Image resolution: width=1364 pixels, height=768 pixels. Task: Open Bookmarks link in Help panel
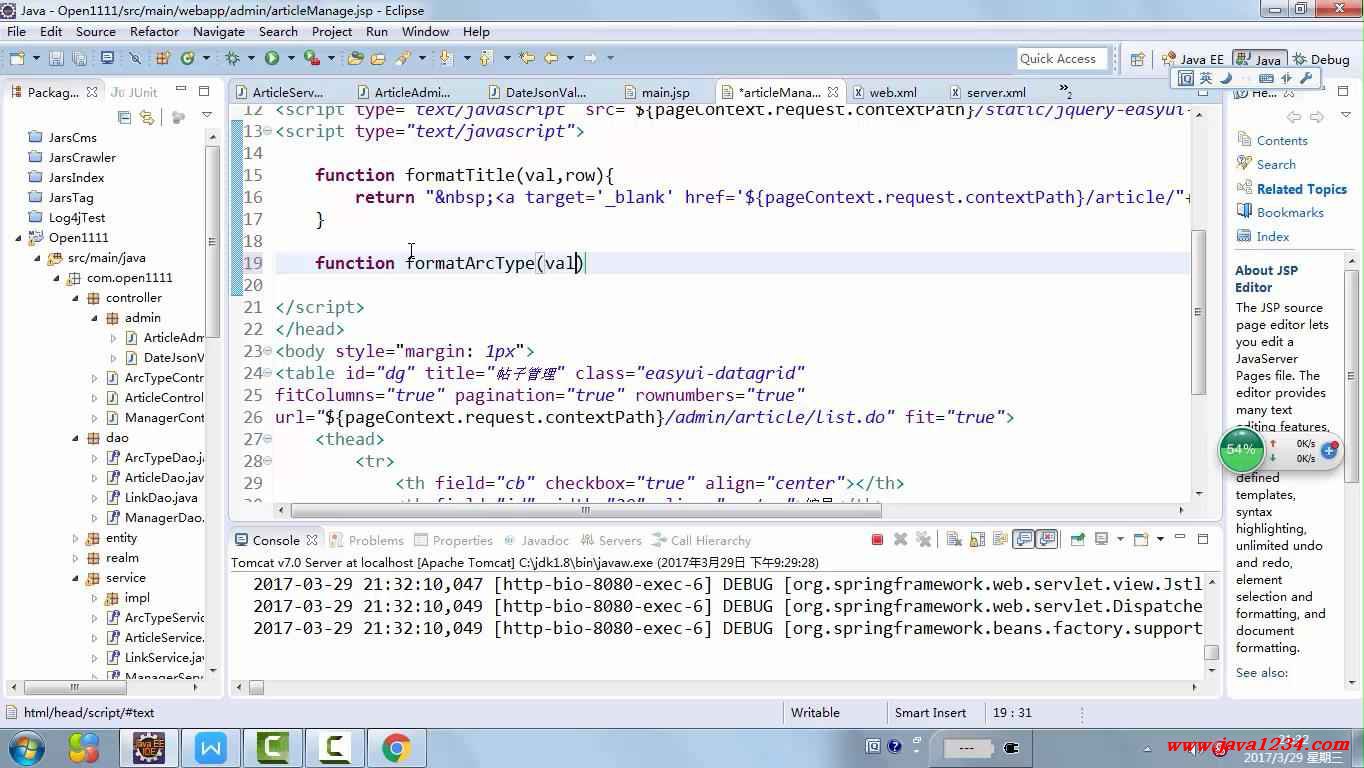point(1290,213)
